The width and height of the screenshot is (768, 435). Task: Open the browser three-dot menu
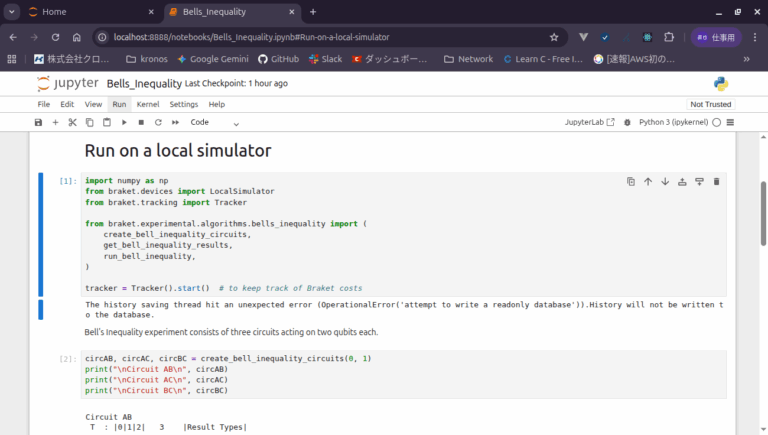(x=755, y=37)
